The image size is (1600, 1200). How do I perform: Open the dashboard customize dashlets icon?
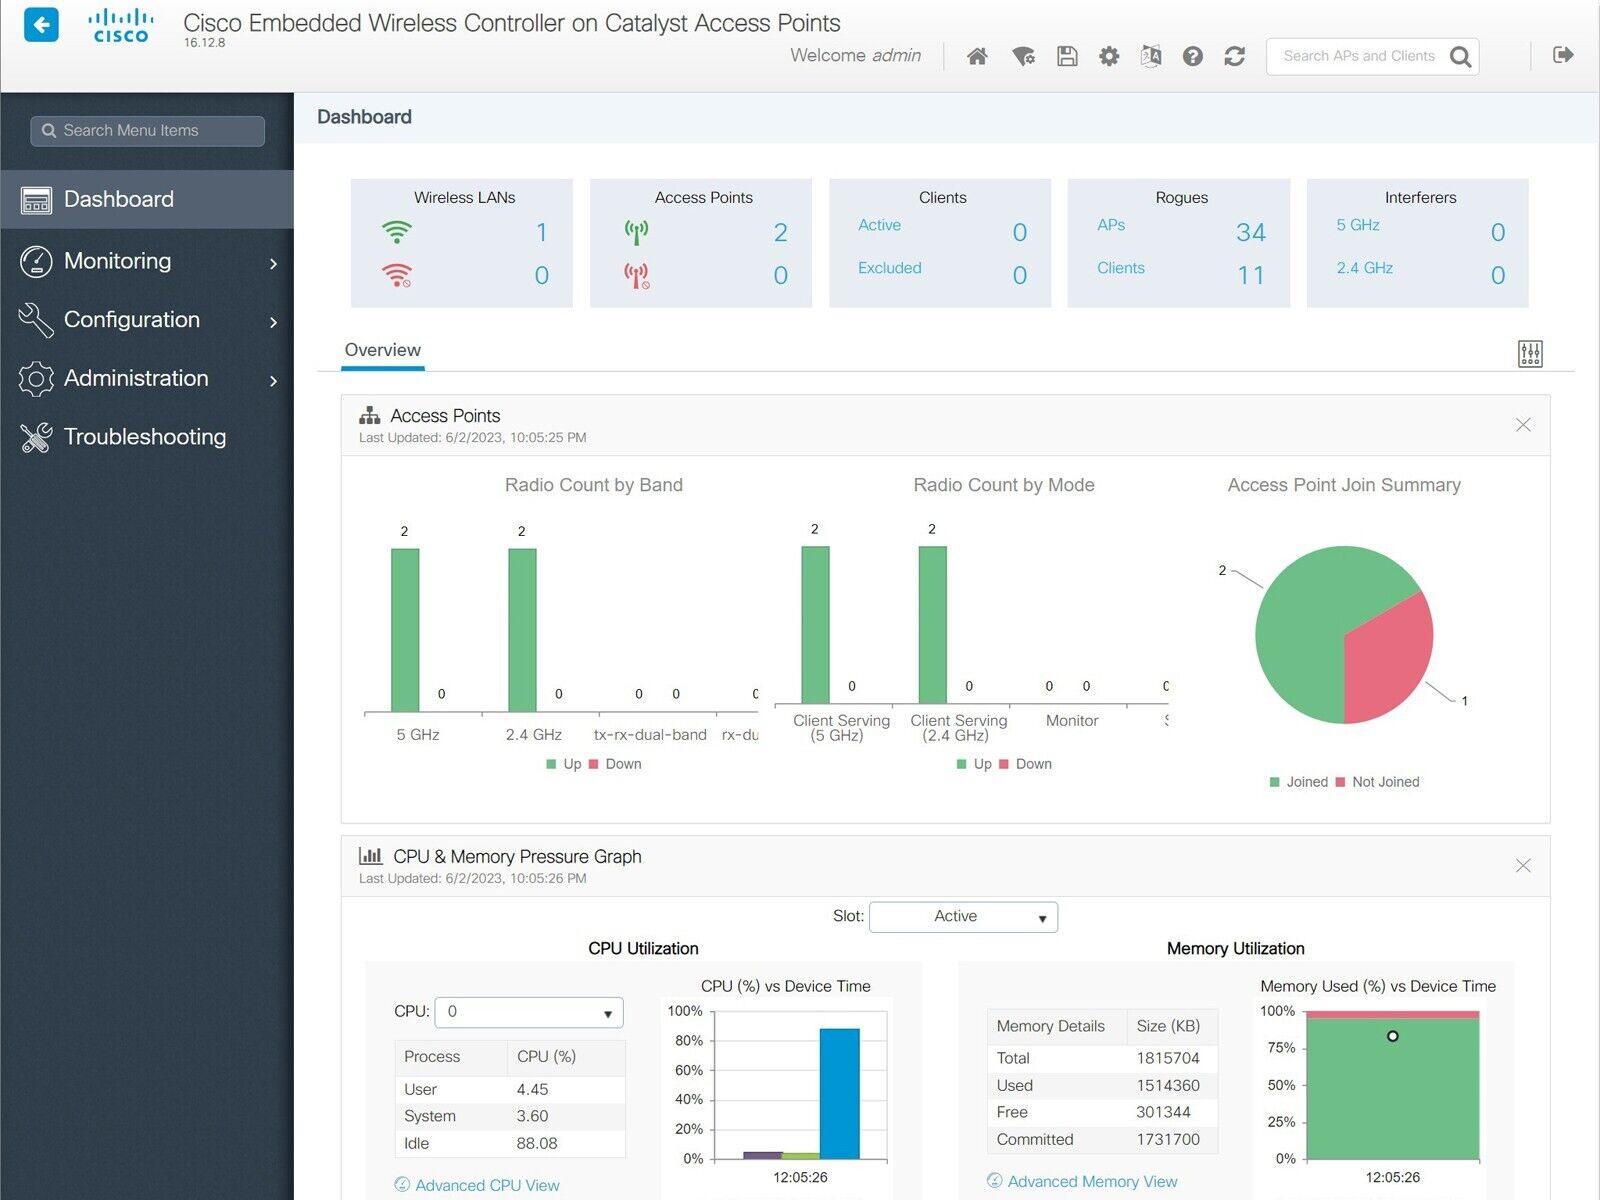[x=1529, y=353]
